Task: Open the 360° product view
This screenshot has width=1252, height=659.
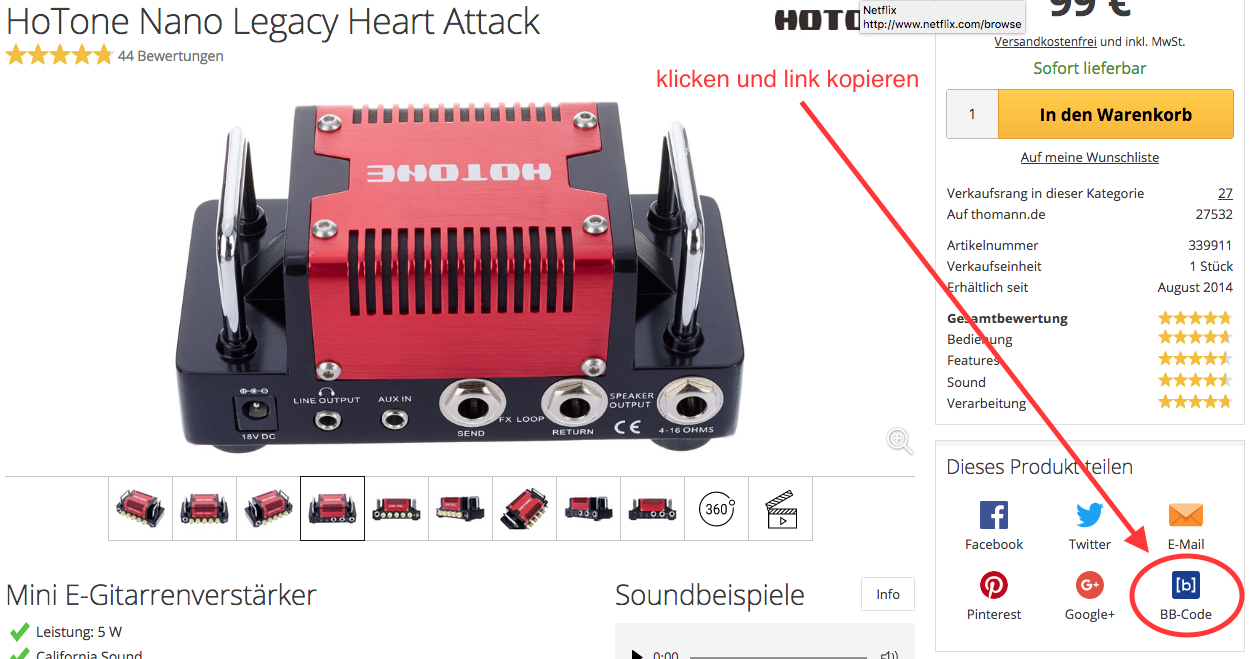Action: tap(716, 508)
